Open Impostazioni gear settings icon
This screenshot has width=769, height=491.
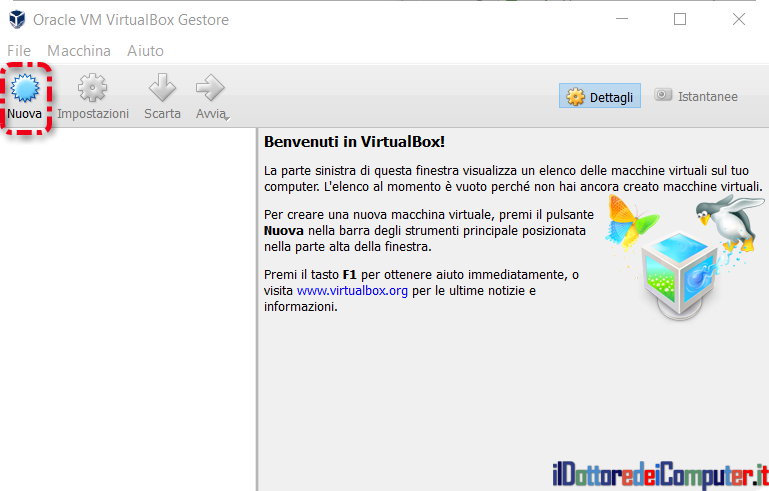pyautogui.click(x=92, y=88)
